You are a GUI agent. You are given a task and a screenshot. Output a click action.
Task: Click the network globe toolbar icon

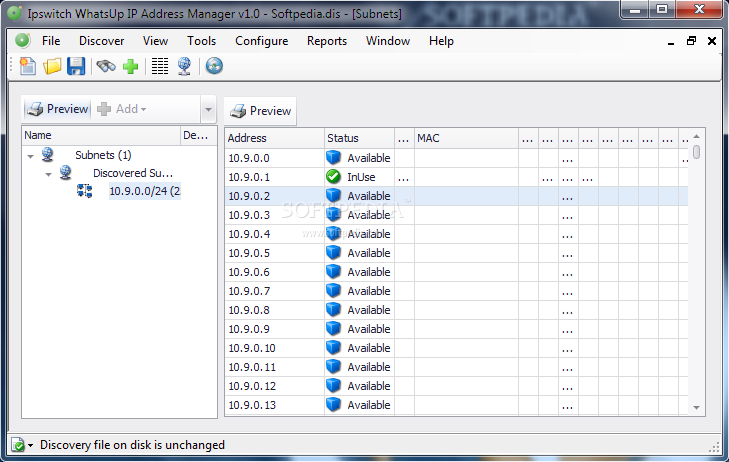185,66
